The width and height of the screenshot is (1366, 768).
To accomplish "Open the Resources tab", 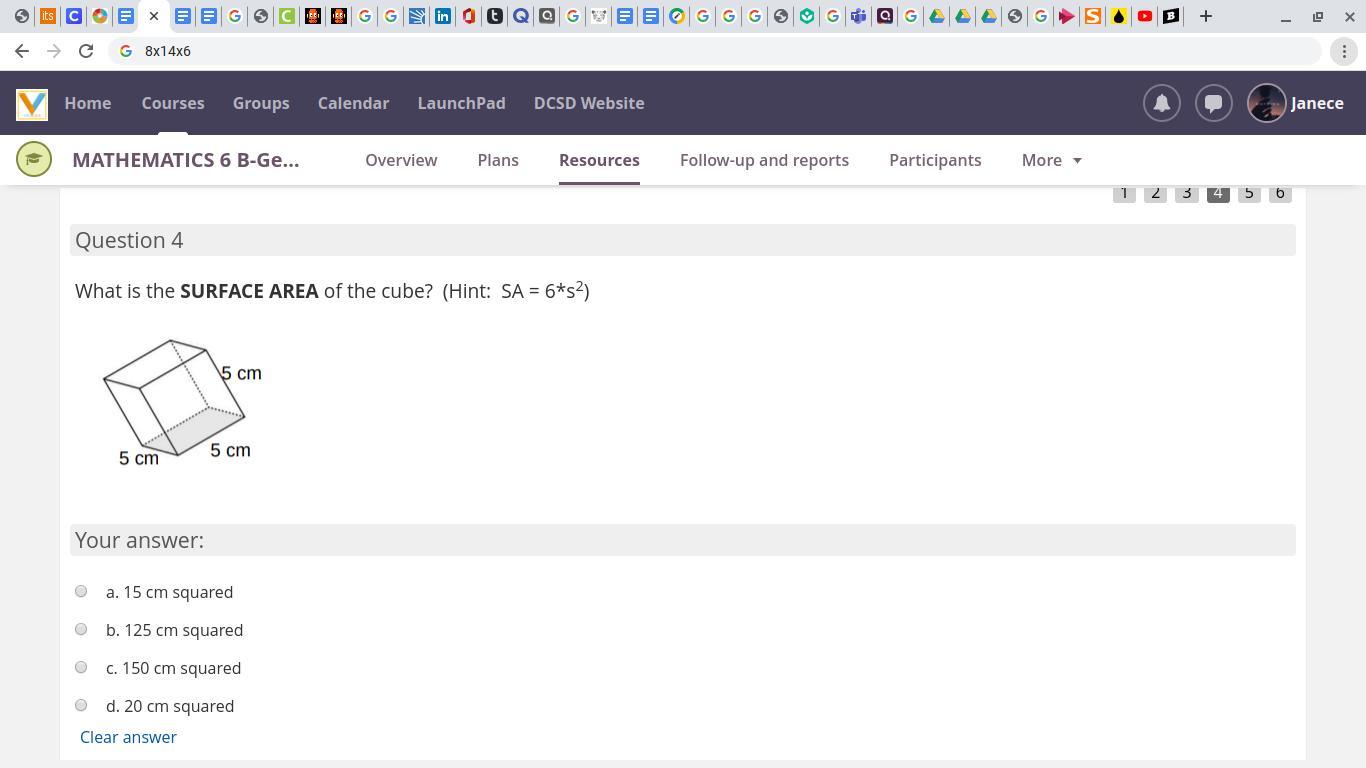I will tap(599, 160).
